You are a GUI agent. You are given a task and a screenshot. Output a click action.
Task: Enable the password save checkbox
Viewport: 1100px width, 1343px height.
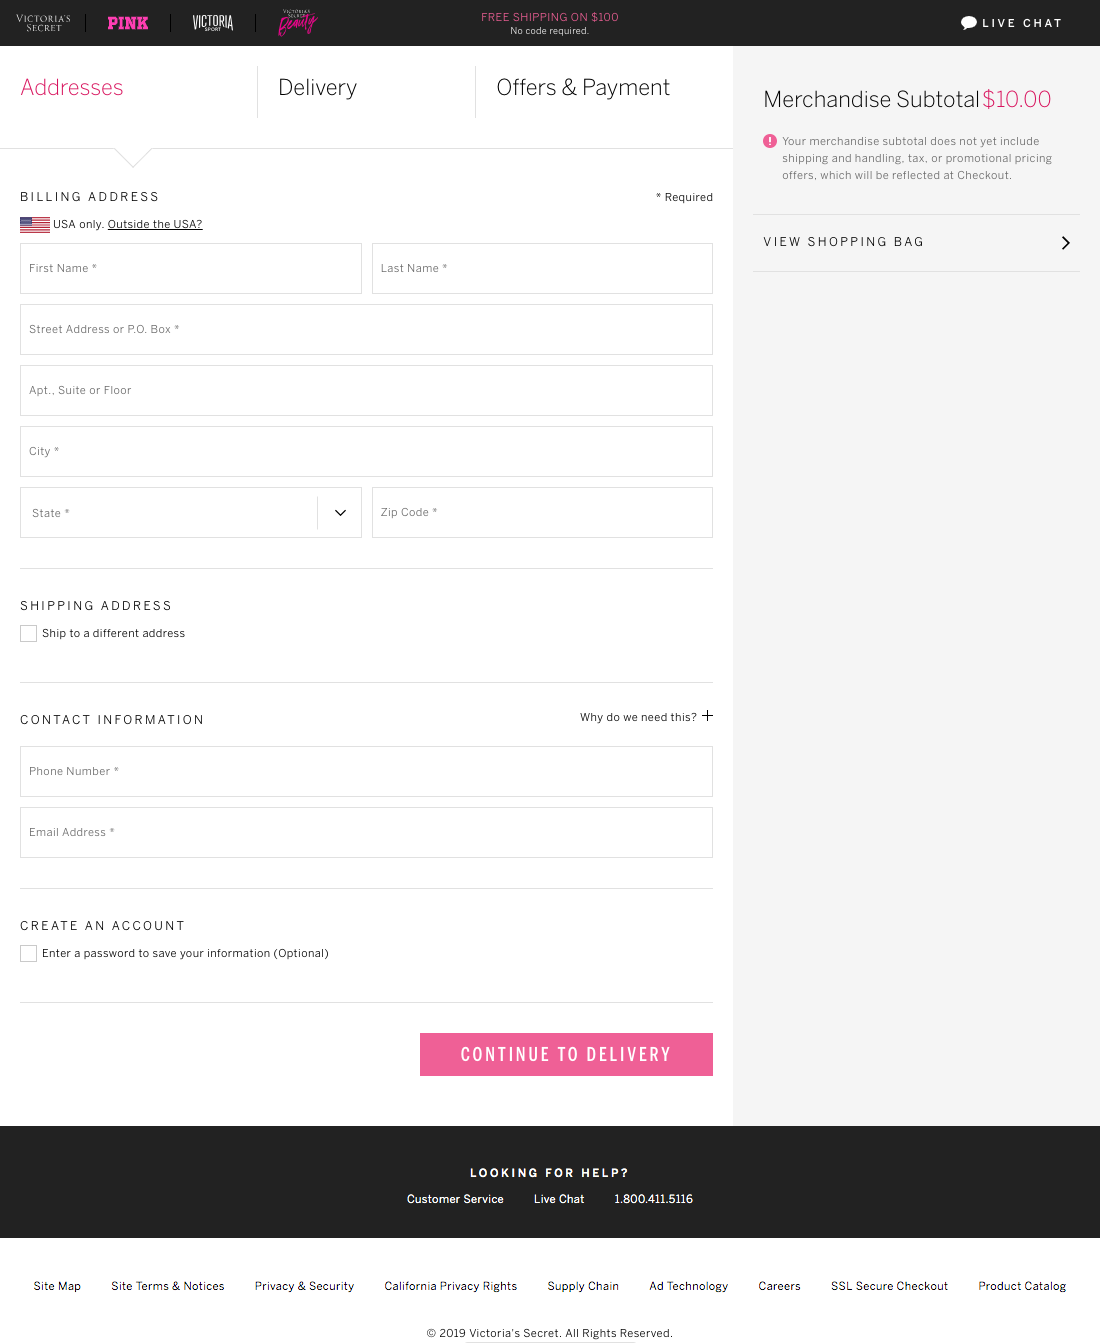click(29, 954)
